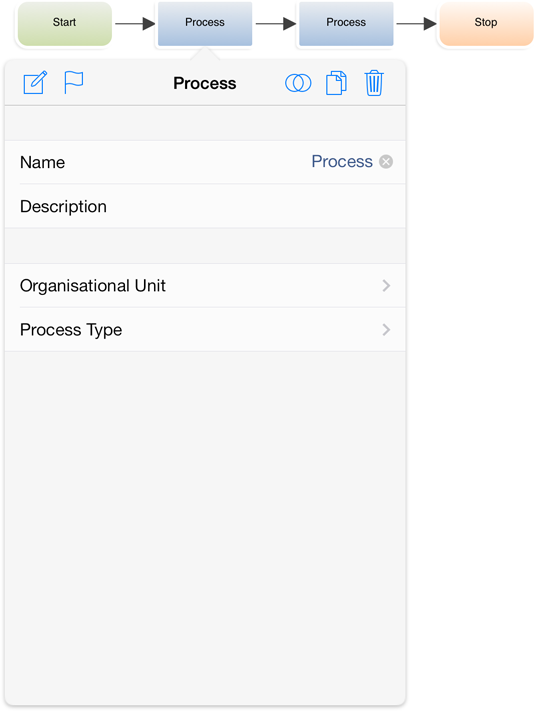Click the flag icon in the Process popover
Viewport: 534px width, 711px height.
(x=73, y=83)
